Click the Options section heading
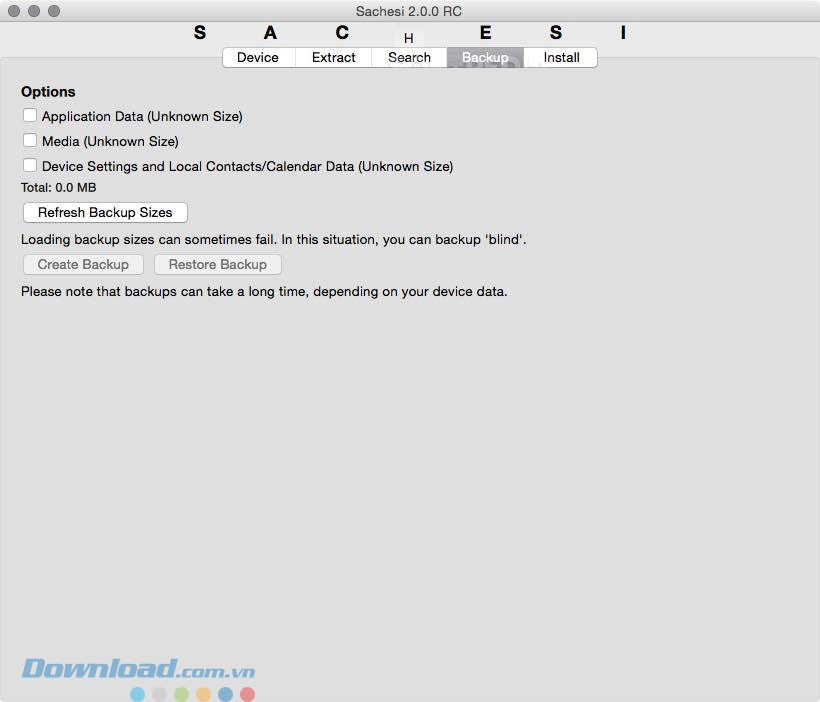820x702 pixels. coord(48,91)
